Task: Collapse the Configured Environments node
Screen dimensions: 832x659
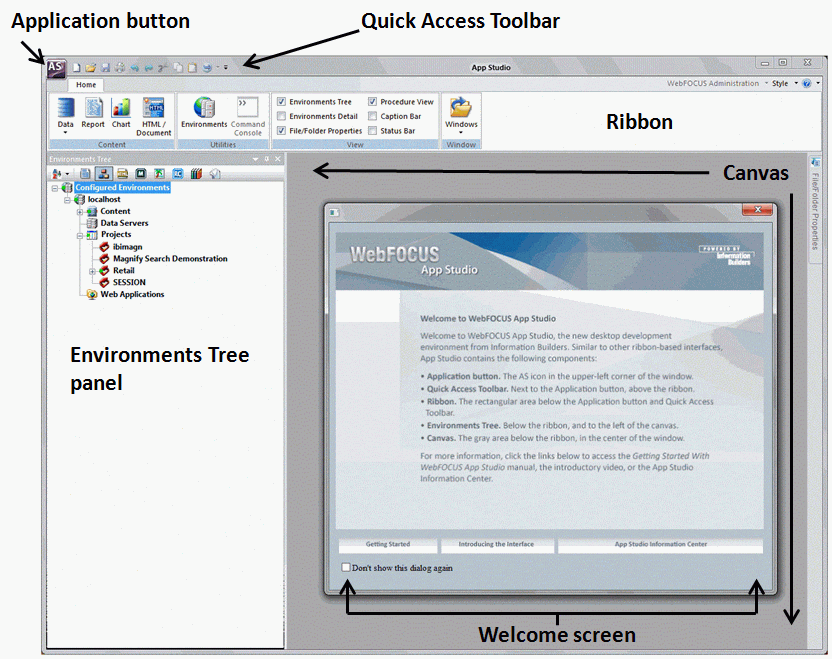Action: (55, 188)
